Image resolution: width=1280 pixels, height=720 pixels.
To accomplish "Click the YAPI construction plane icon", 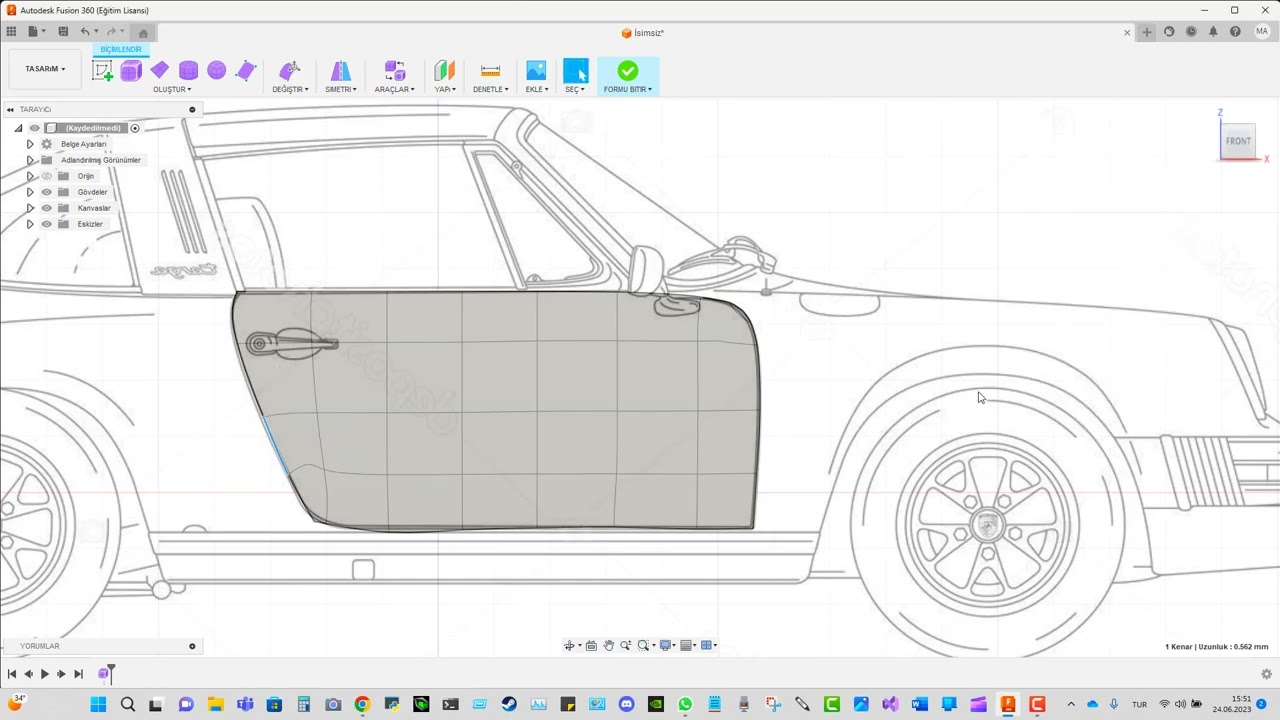I will 444,70.
